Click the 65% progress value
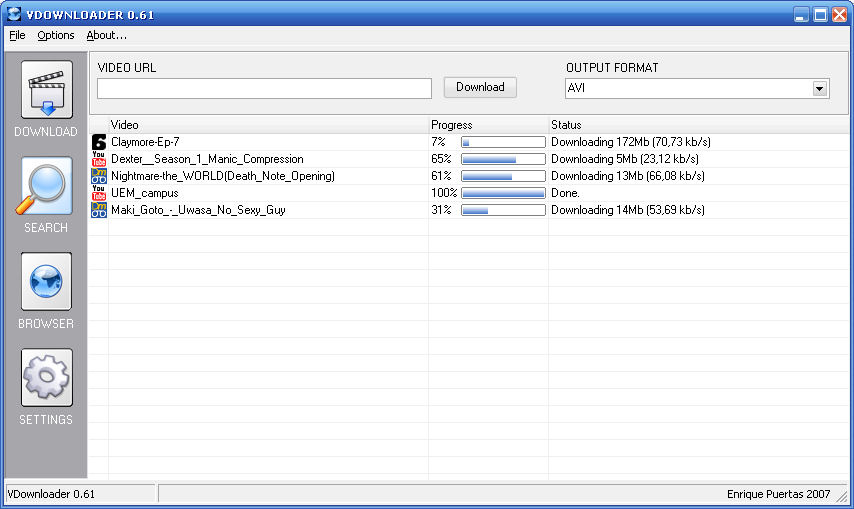The image size is (854, 509). (441, 159)
